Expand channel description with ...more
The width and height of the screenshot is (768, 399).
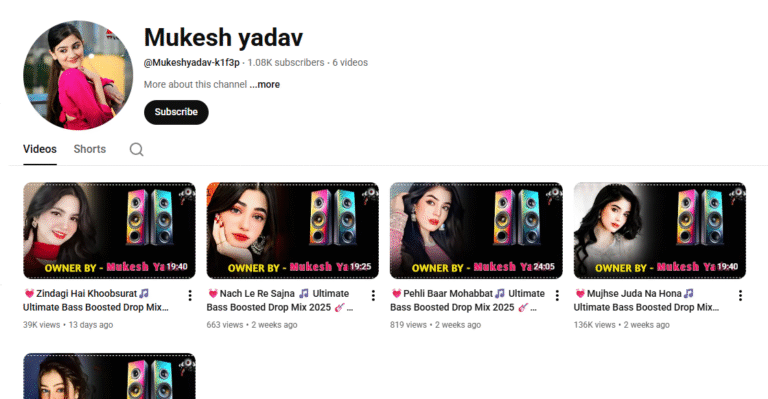[x=264, y=84]
